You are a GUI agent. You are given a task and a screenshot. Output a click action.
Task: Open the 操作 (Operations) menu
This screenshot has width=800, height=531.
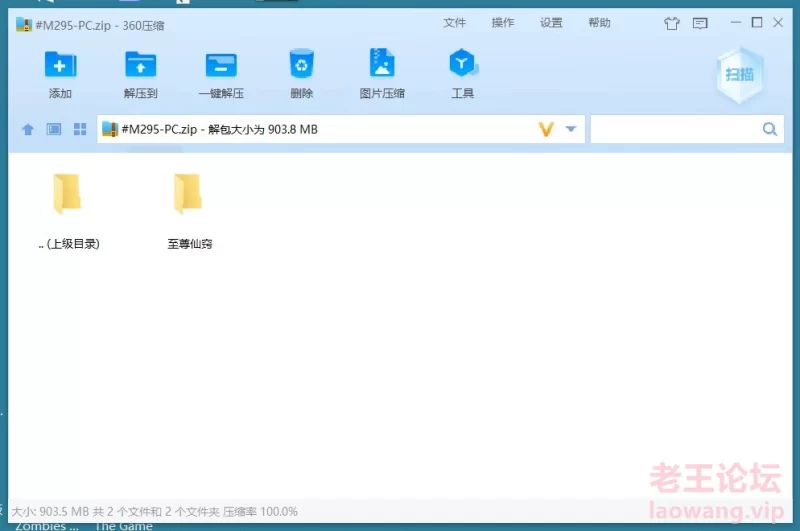pyautogui.click(x=503, y=23)
